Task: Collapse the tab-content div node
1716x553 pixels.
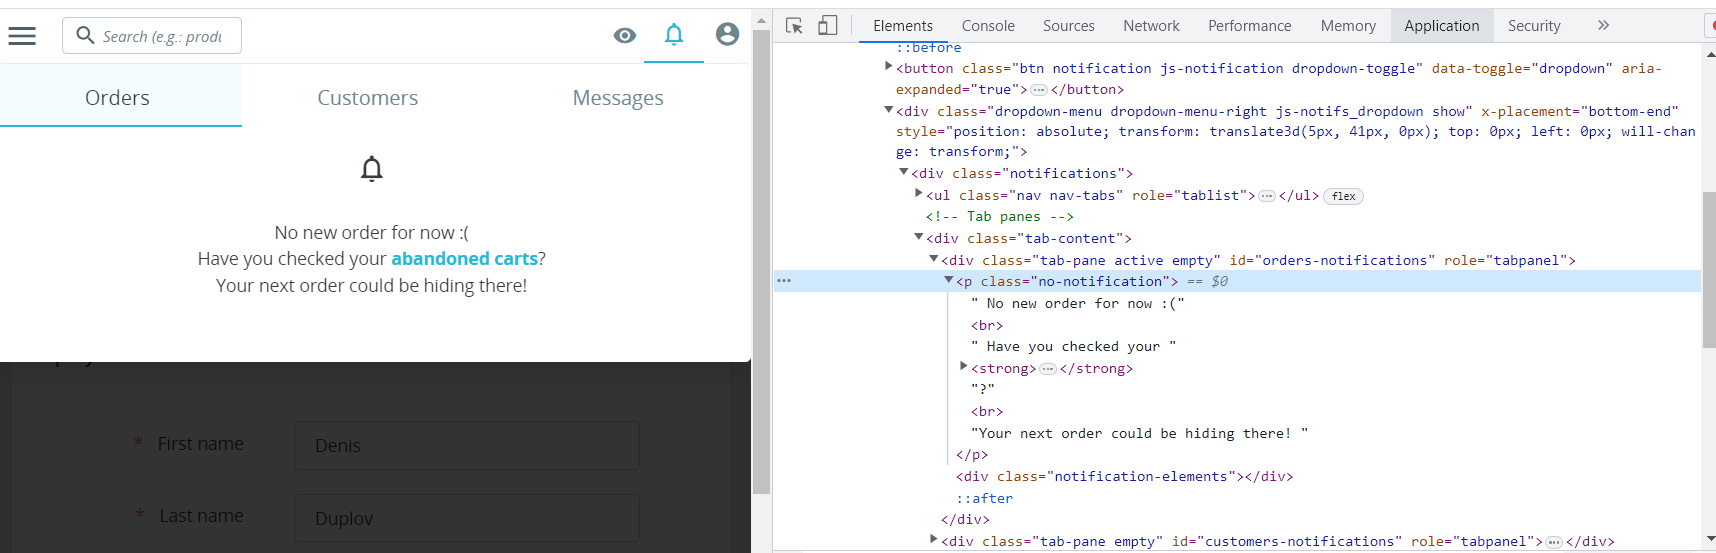Action: [x=918, y=237]
